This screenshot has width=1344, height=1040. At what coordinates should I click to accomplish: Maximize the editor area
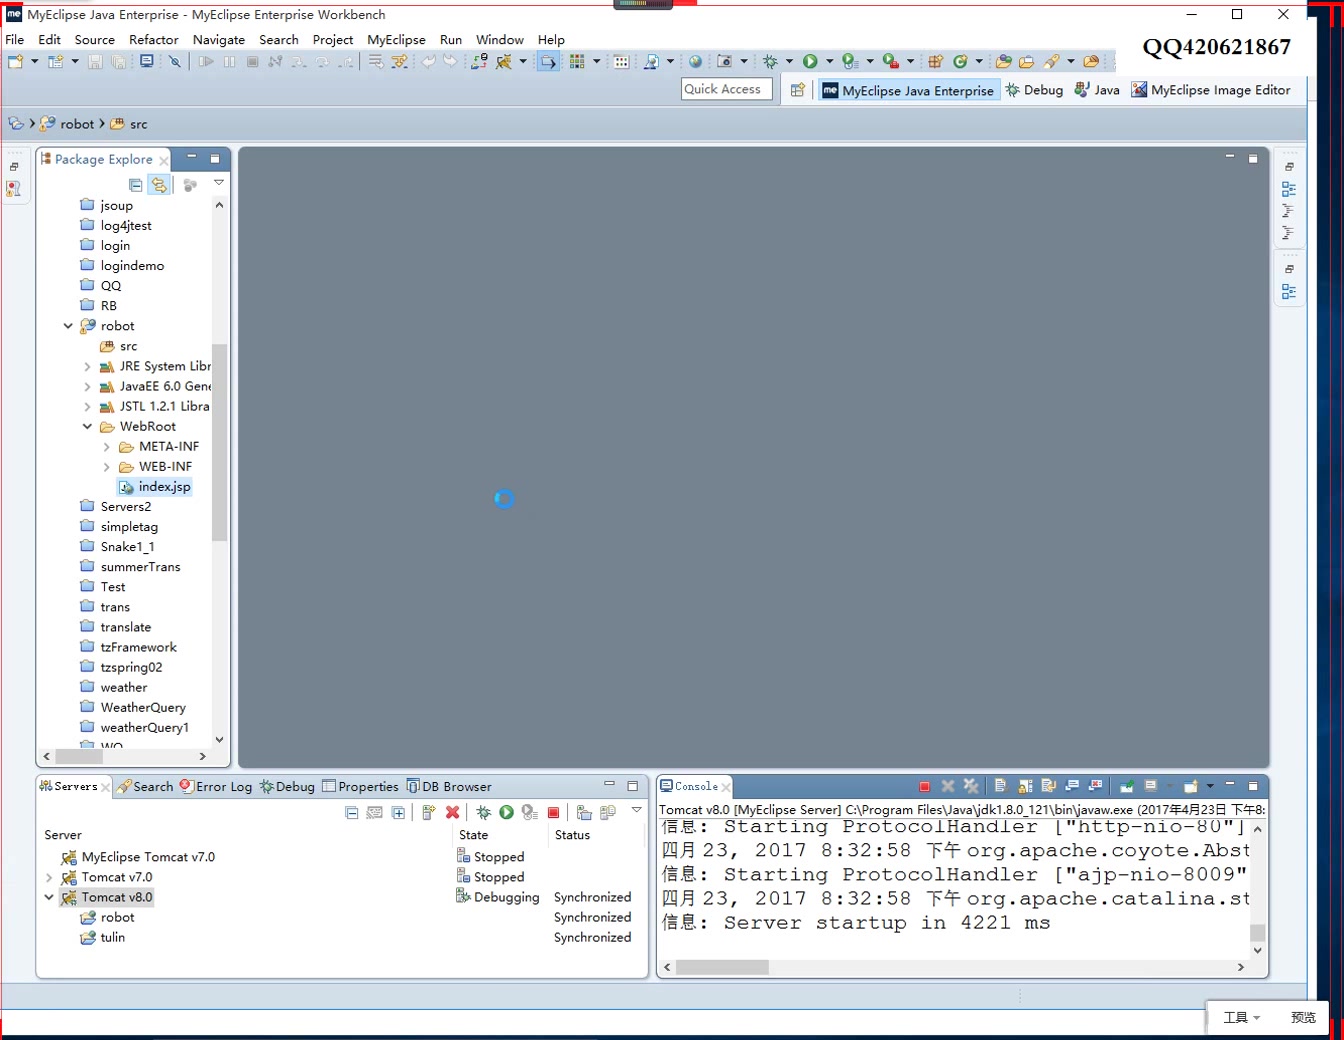1253,158
